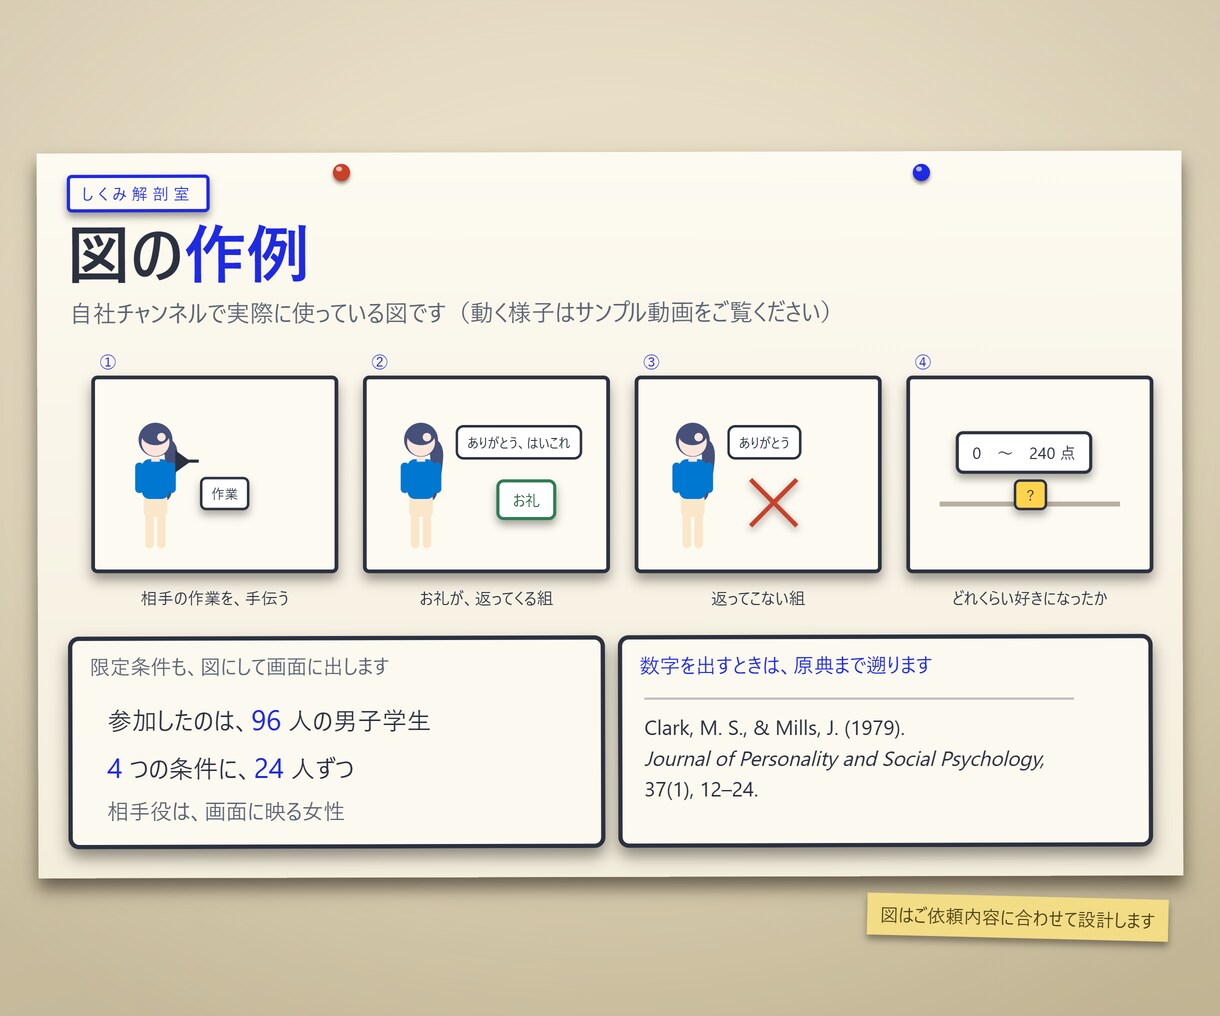Screen dimensions: 1220x1016
Task: Click the 図の作例 heading
Action: (188, 255)
